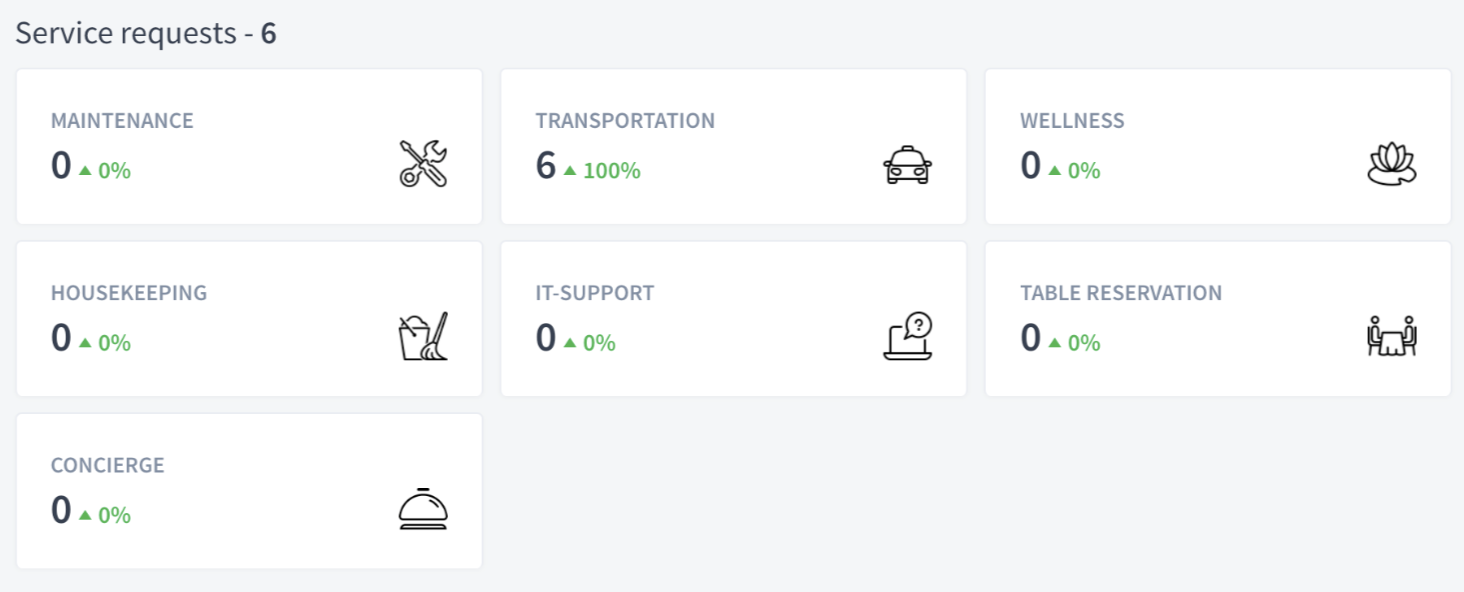1464x592 pixels.
Task: Click the Maintenance wrench and screwdriver icon
Action: click(x=423, y=164)
